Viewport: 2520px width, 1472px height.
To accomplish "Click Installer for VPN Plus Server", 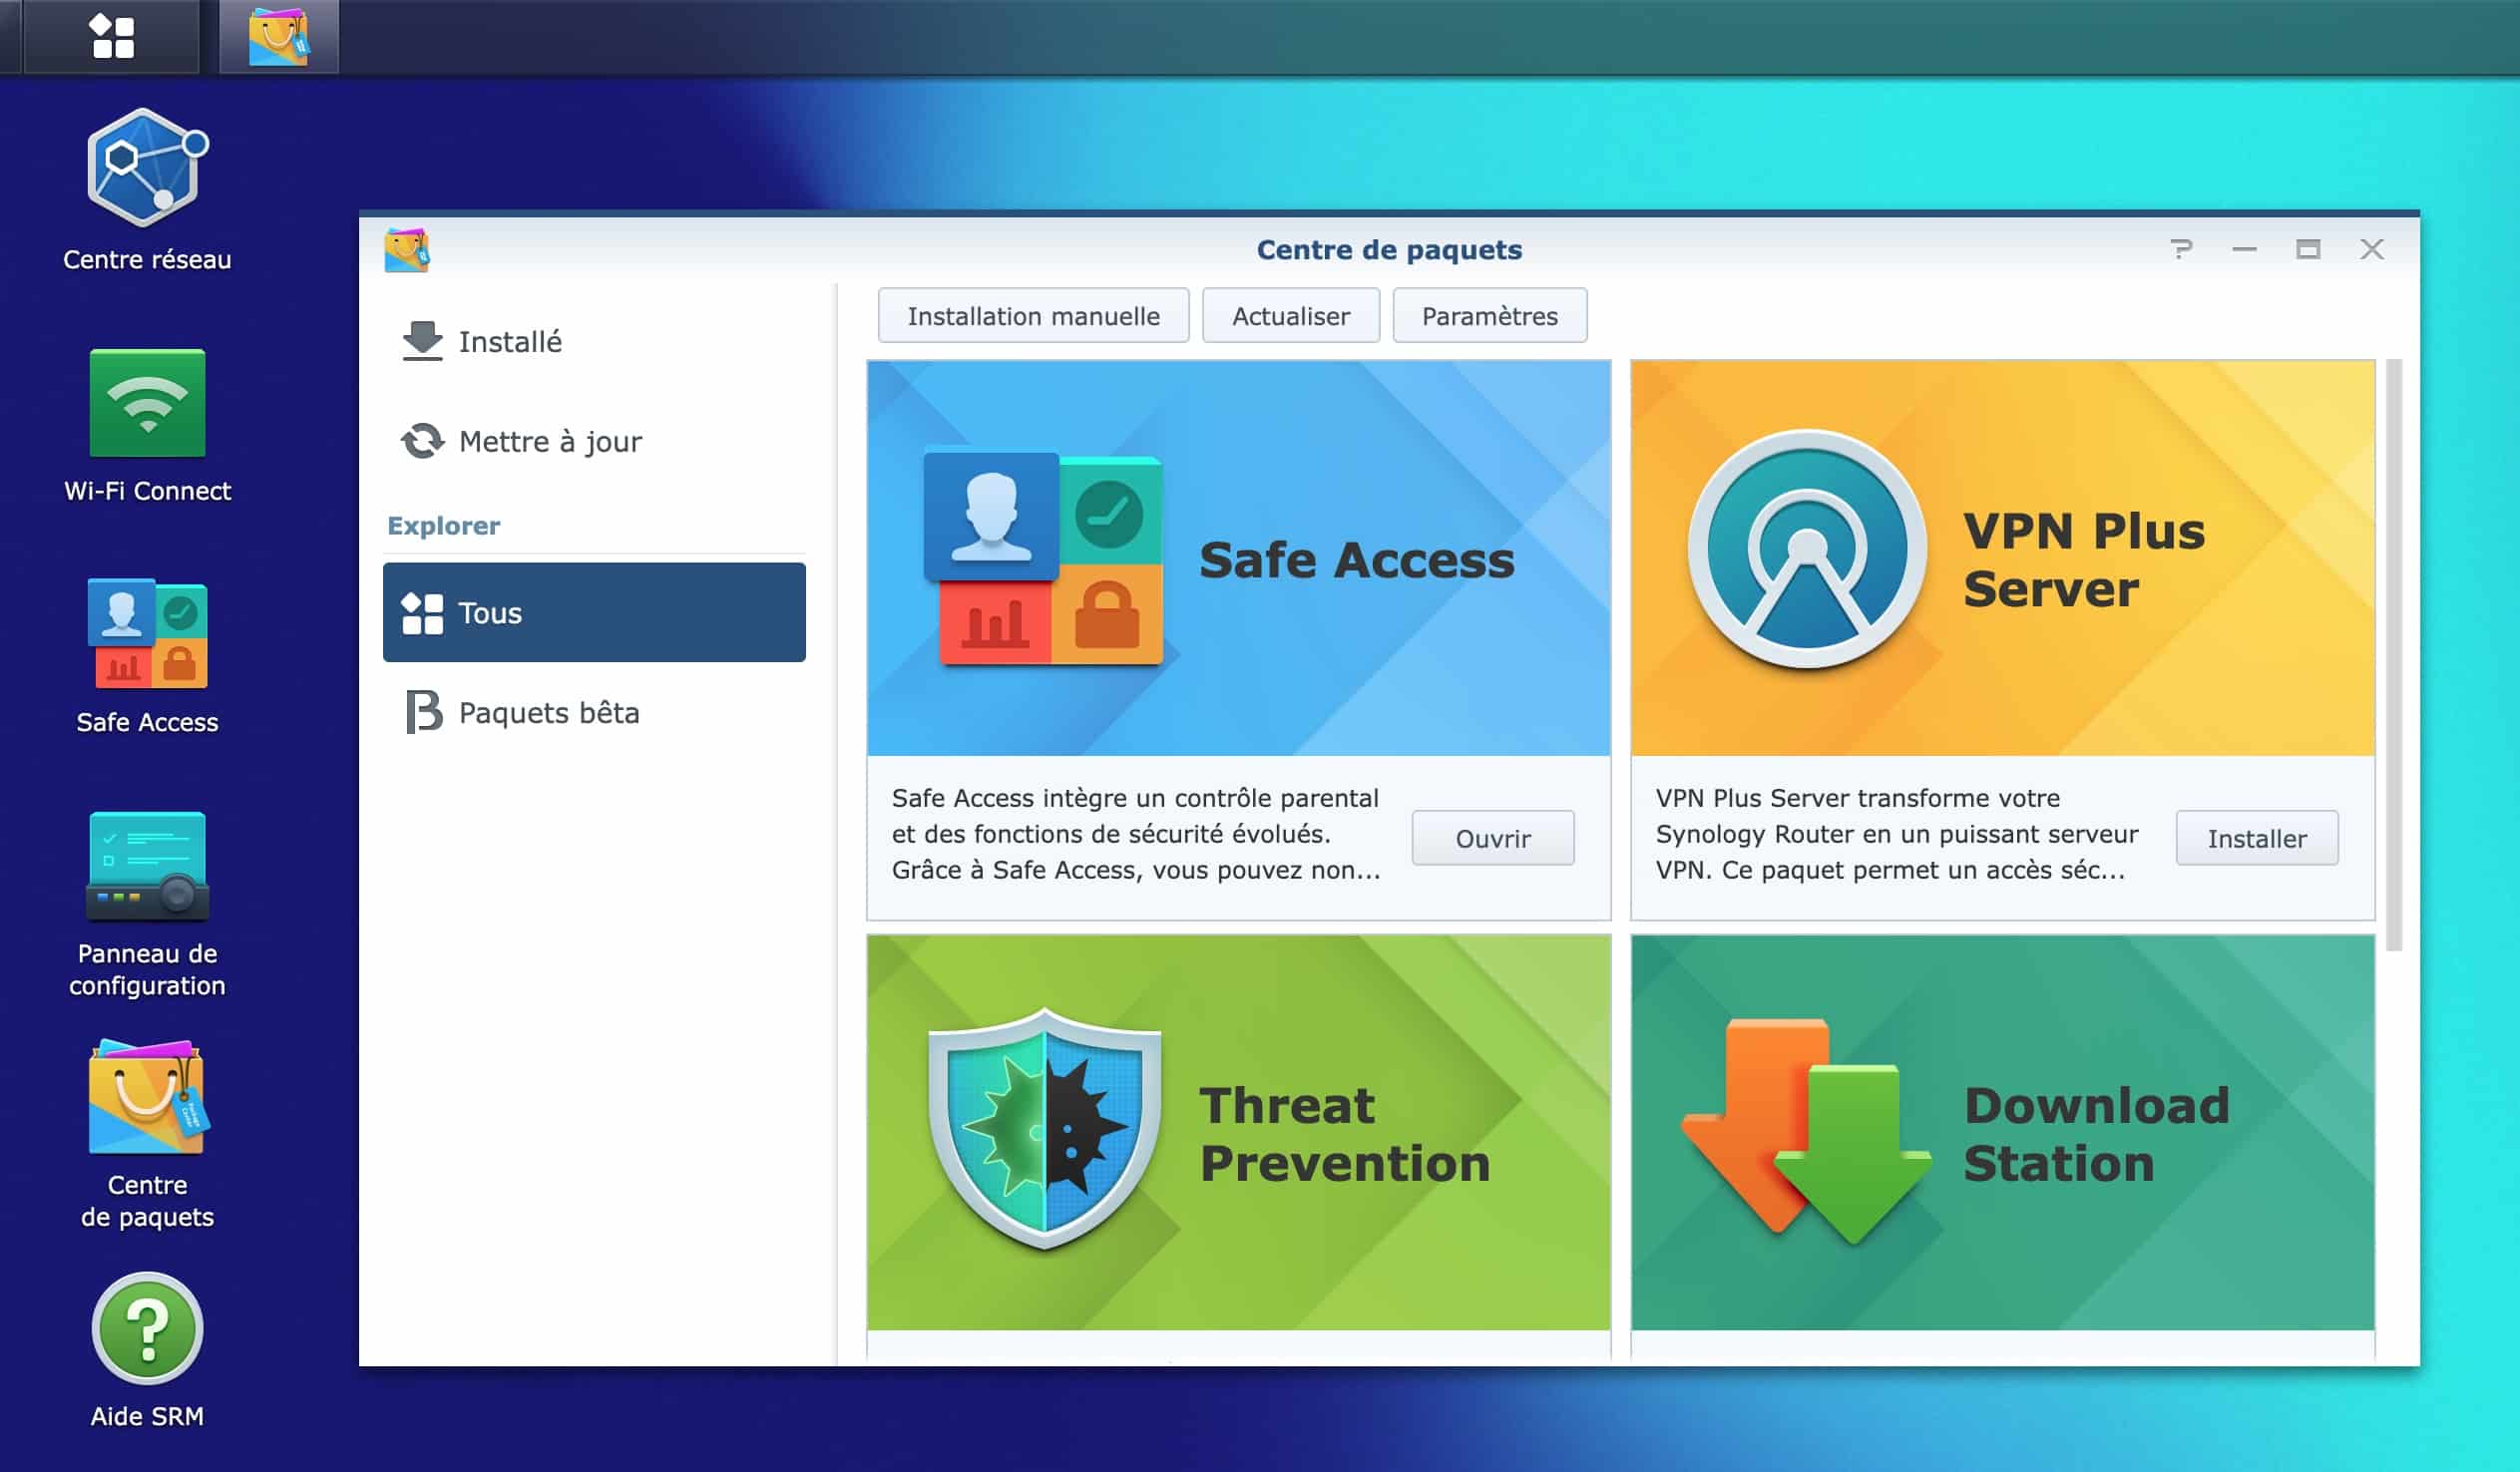I will 2256,838.
